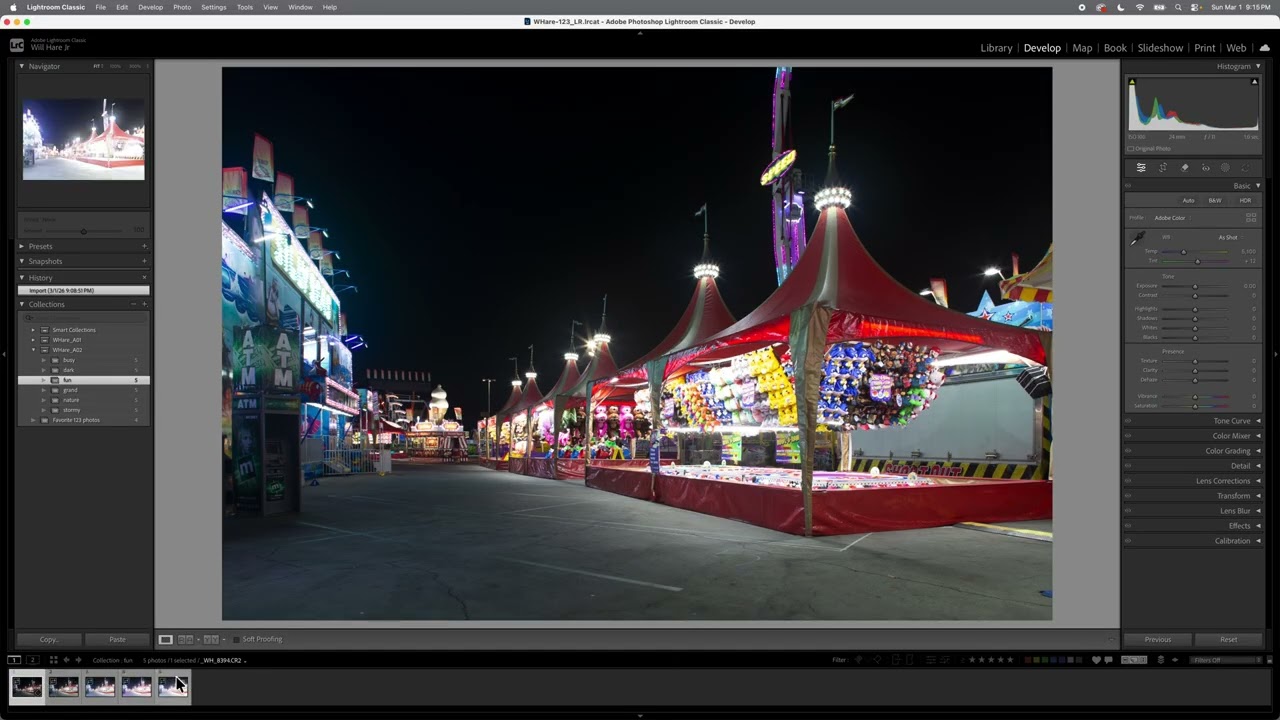This screenshot has width=1280, height=720.
Task: Open the Profile Browser grid icon
Action: pyautogui.click(x=1251, y=217)
